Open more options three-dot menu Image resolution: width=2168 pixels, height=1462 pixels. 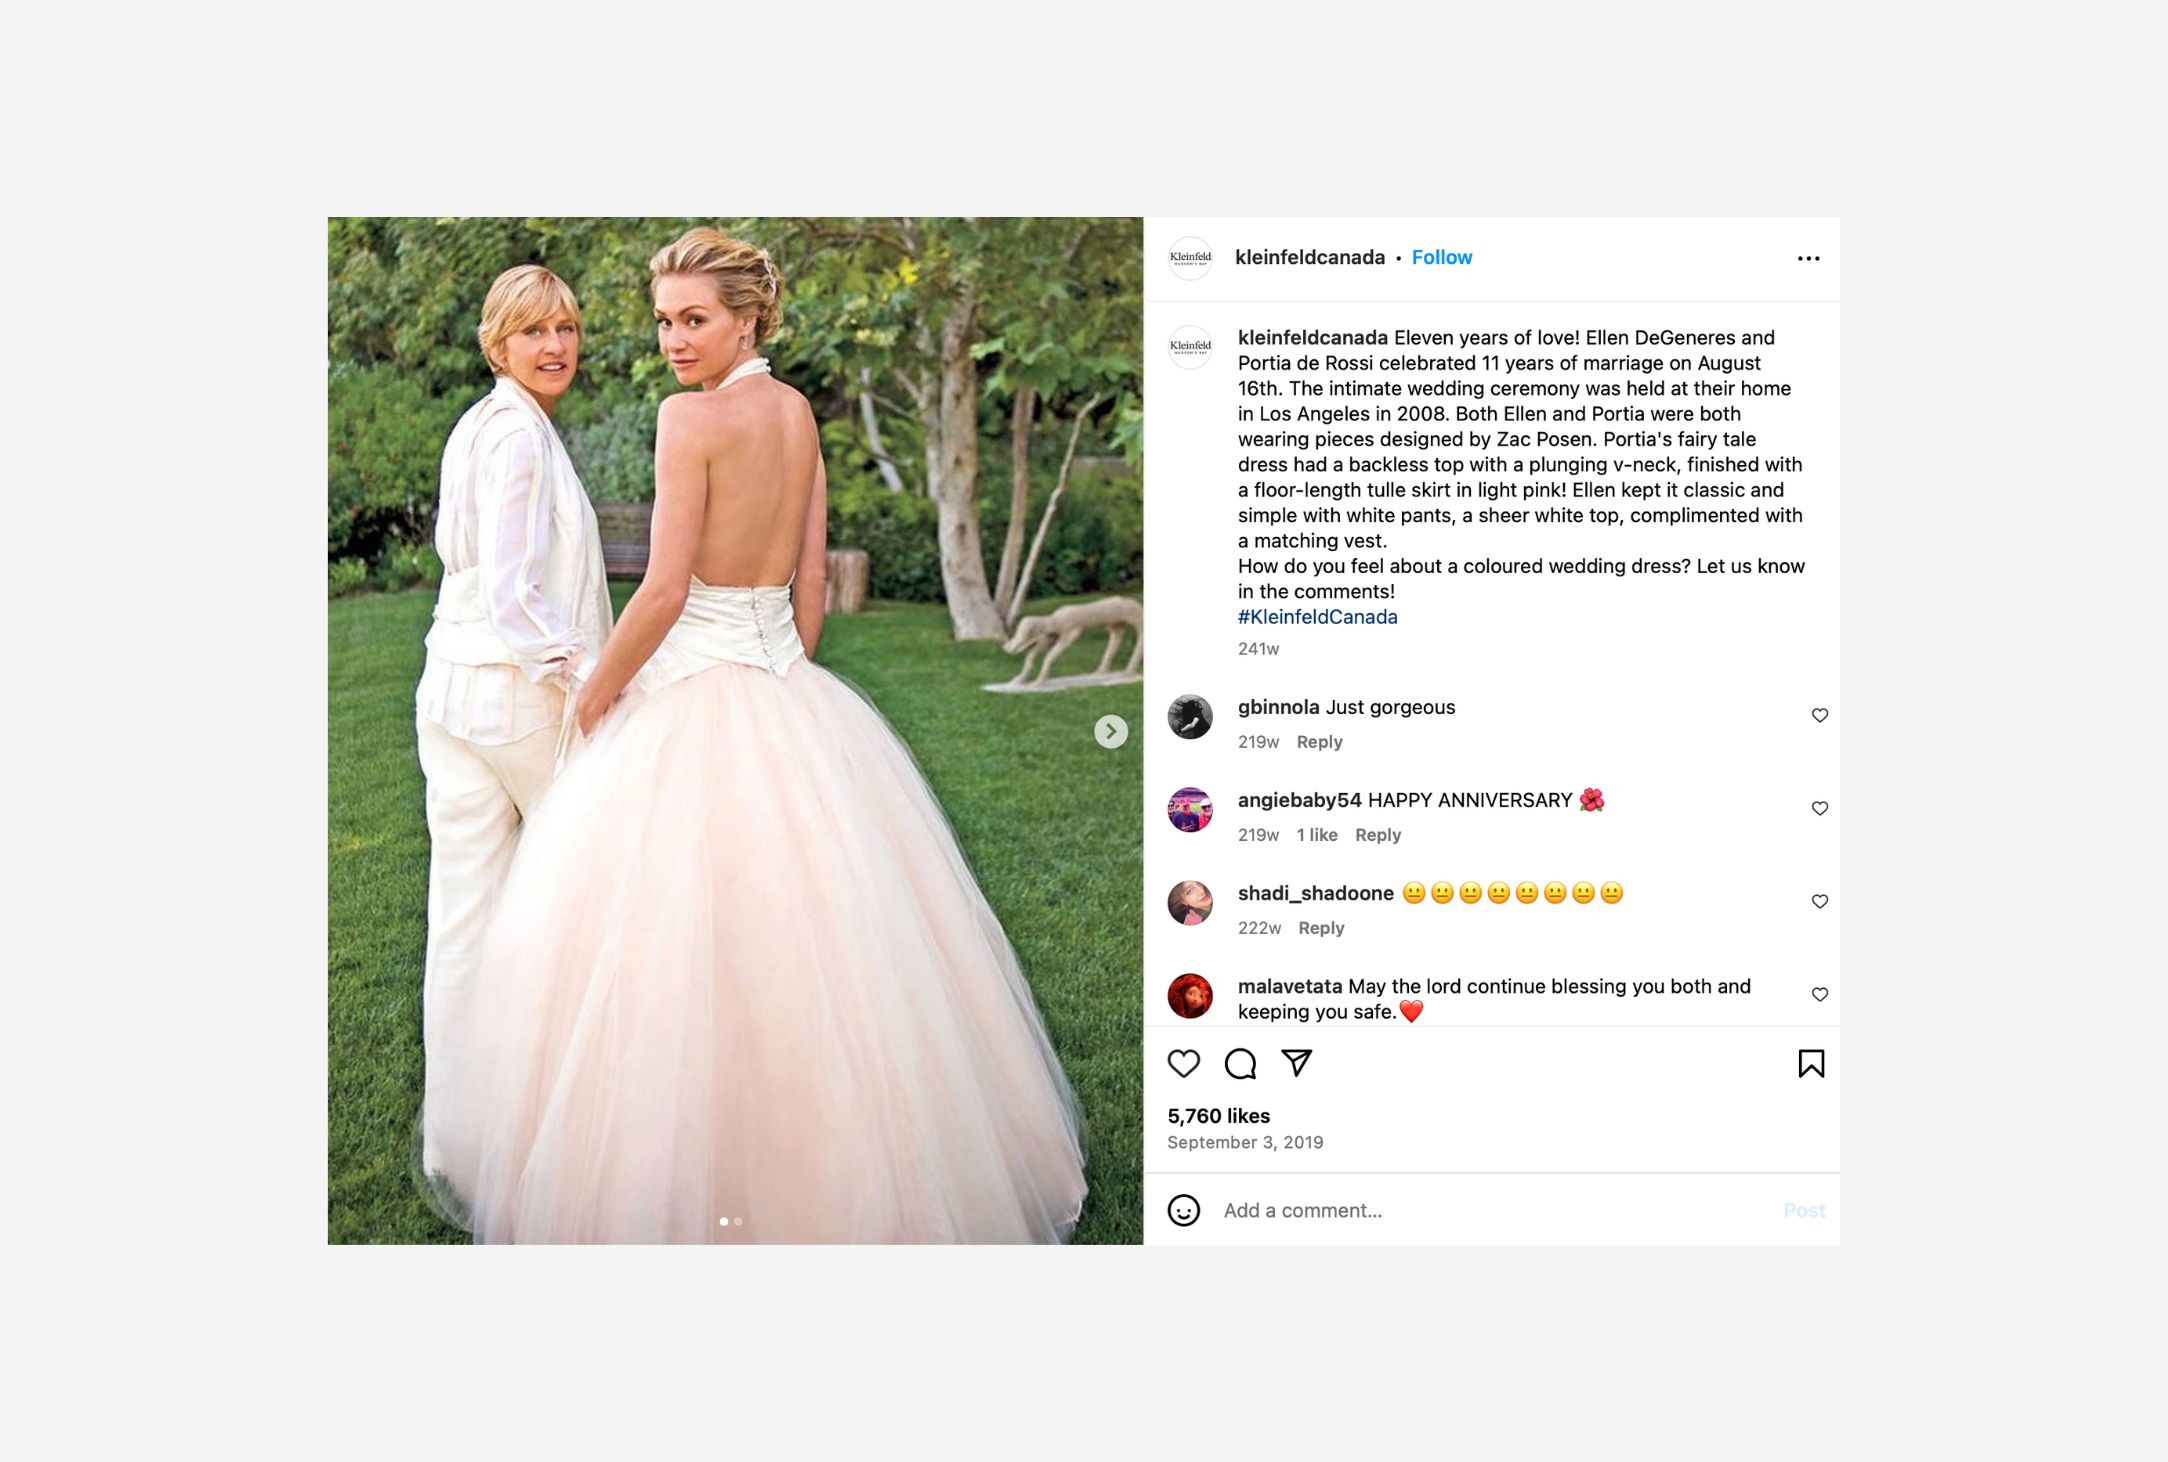(1808, 258)
